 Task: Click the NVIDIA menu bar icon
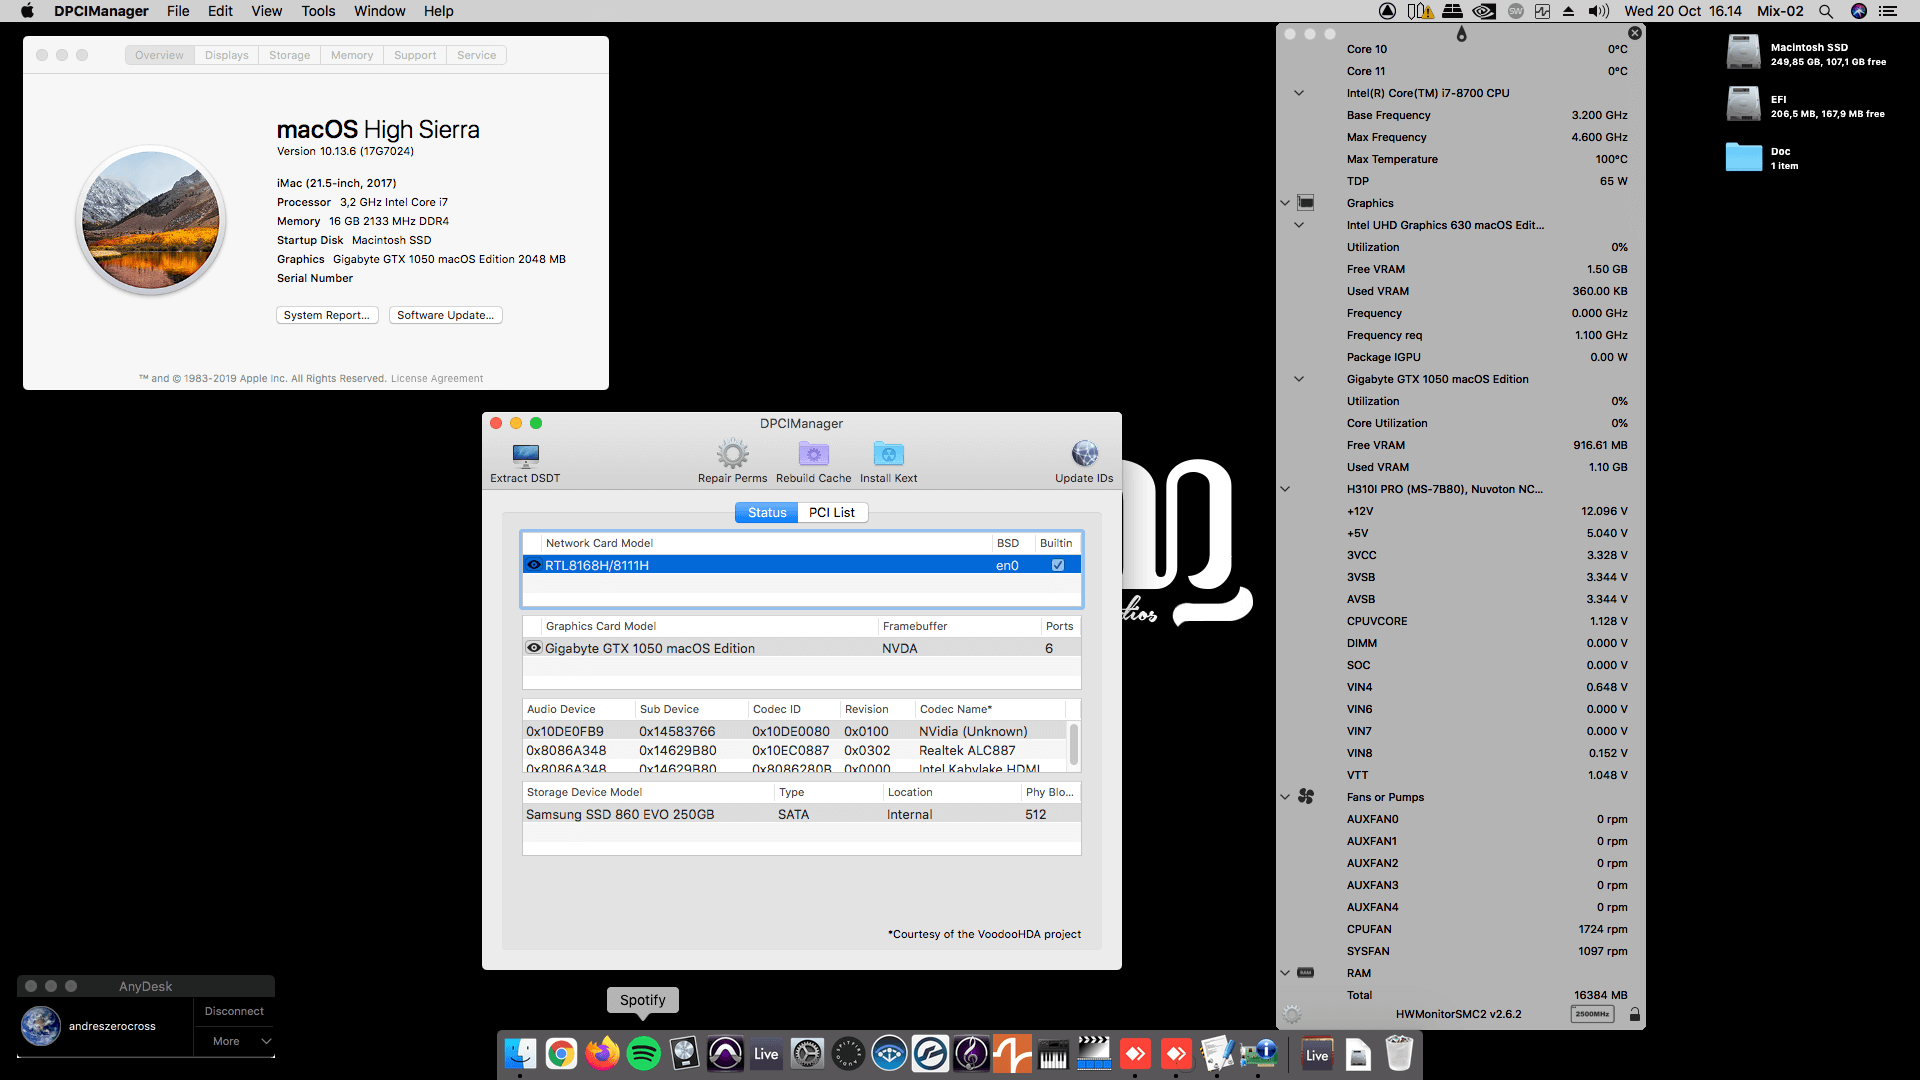pos(1484,11)
